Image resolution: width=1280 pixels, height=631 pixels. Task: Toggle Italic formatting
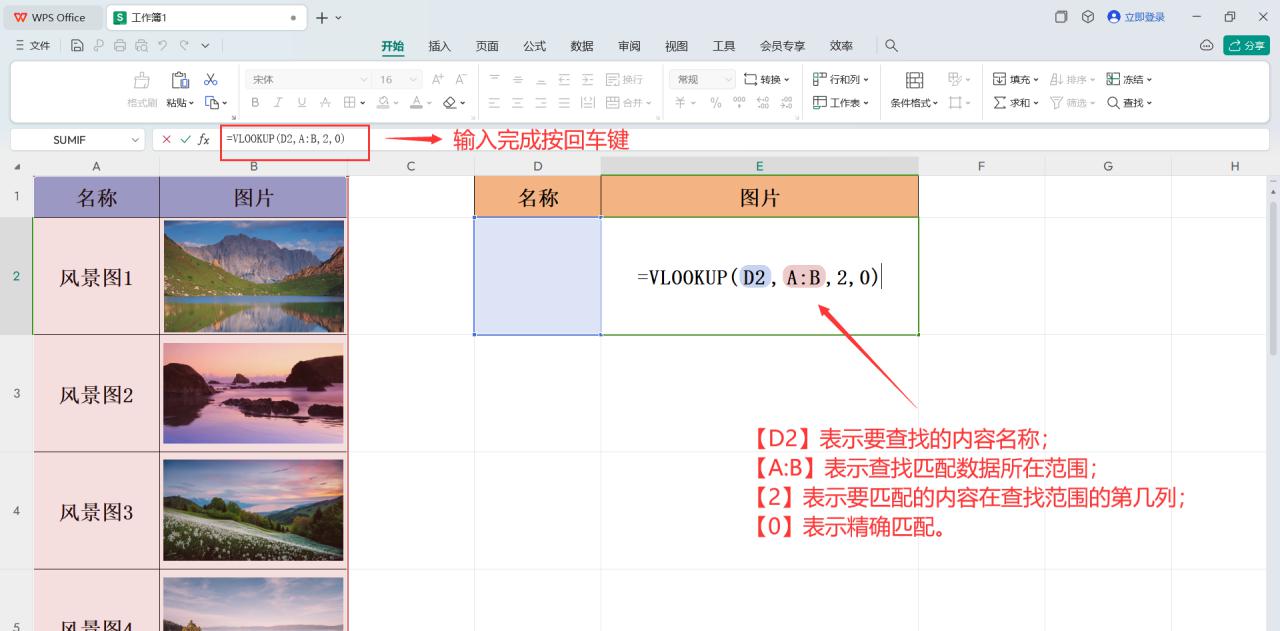click(278, 103)
